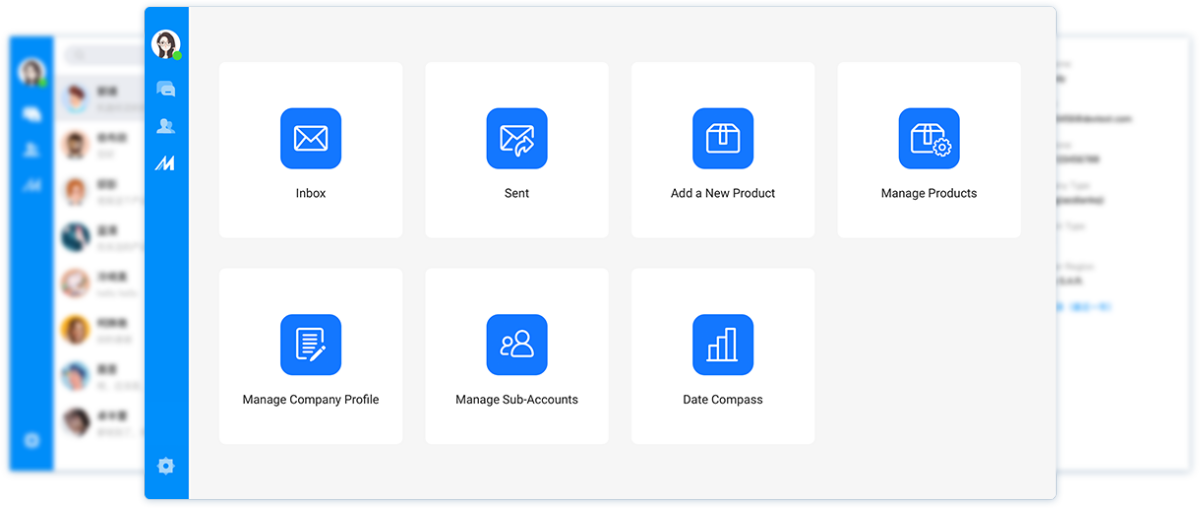Click the Manage Sub-Accounts label
Viewport: 1200px width, 508px height.
point(516,399)
